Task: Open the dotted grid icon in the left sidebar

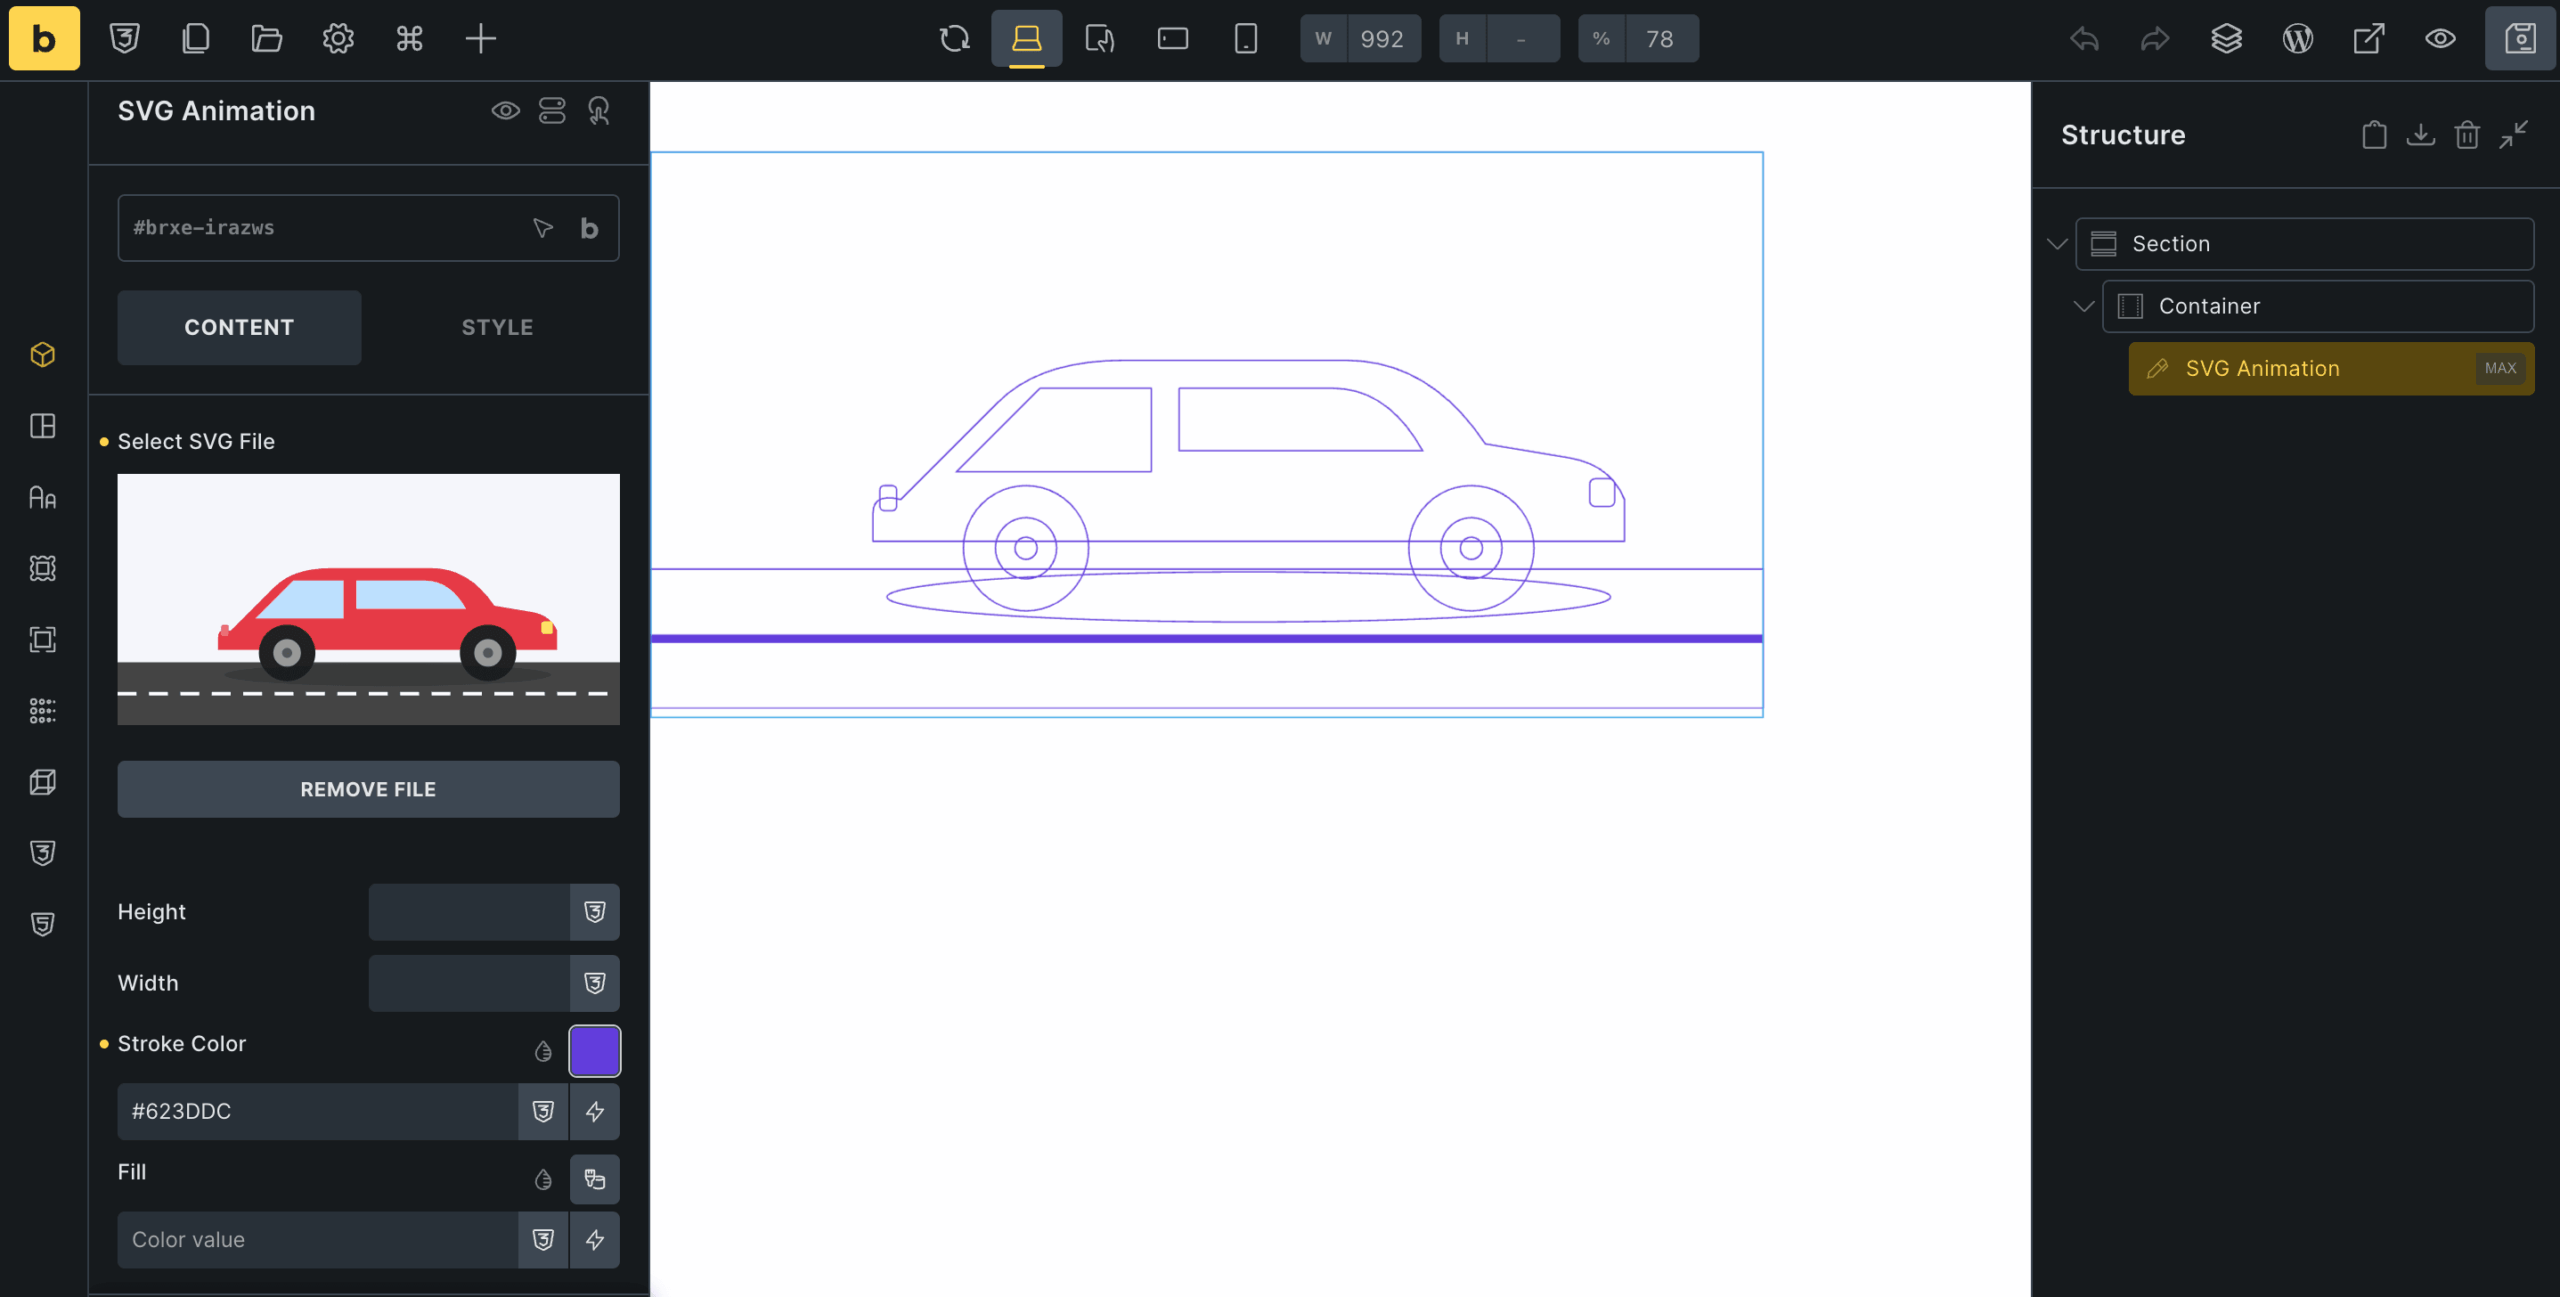Action: point(43,710)
